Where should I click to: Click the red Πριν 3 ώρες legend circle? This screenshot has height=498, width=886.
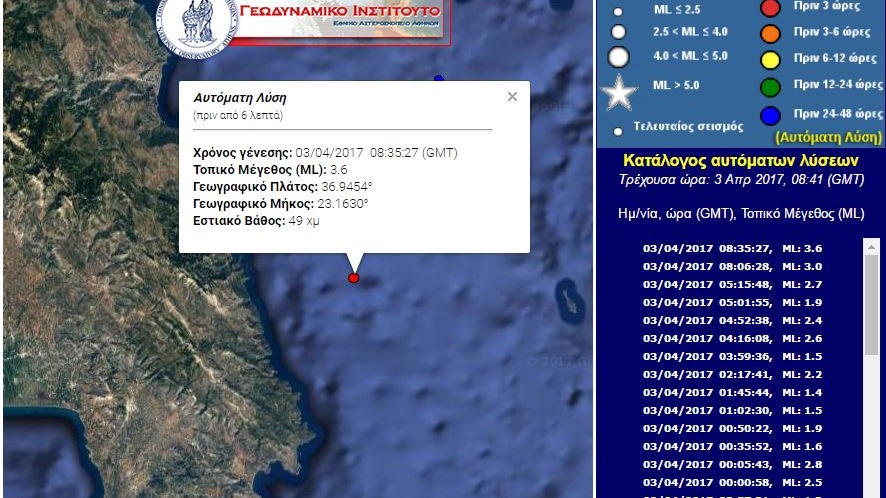pos(770,8)
